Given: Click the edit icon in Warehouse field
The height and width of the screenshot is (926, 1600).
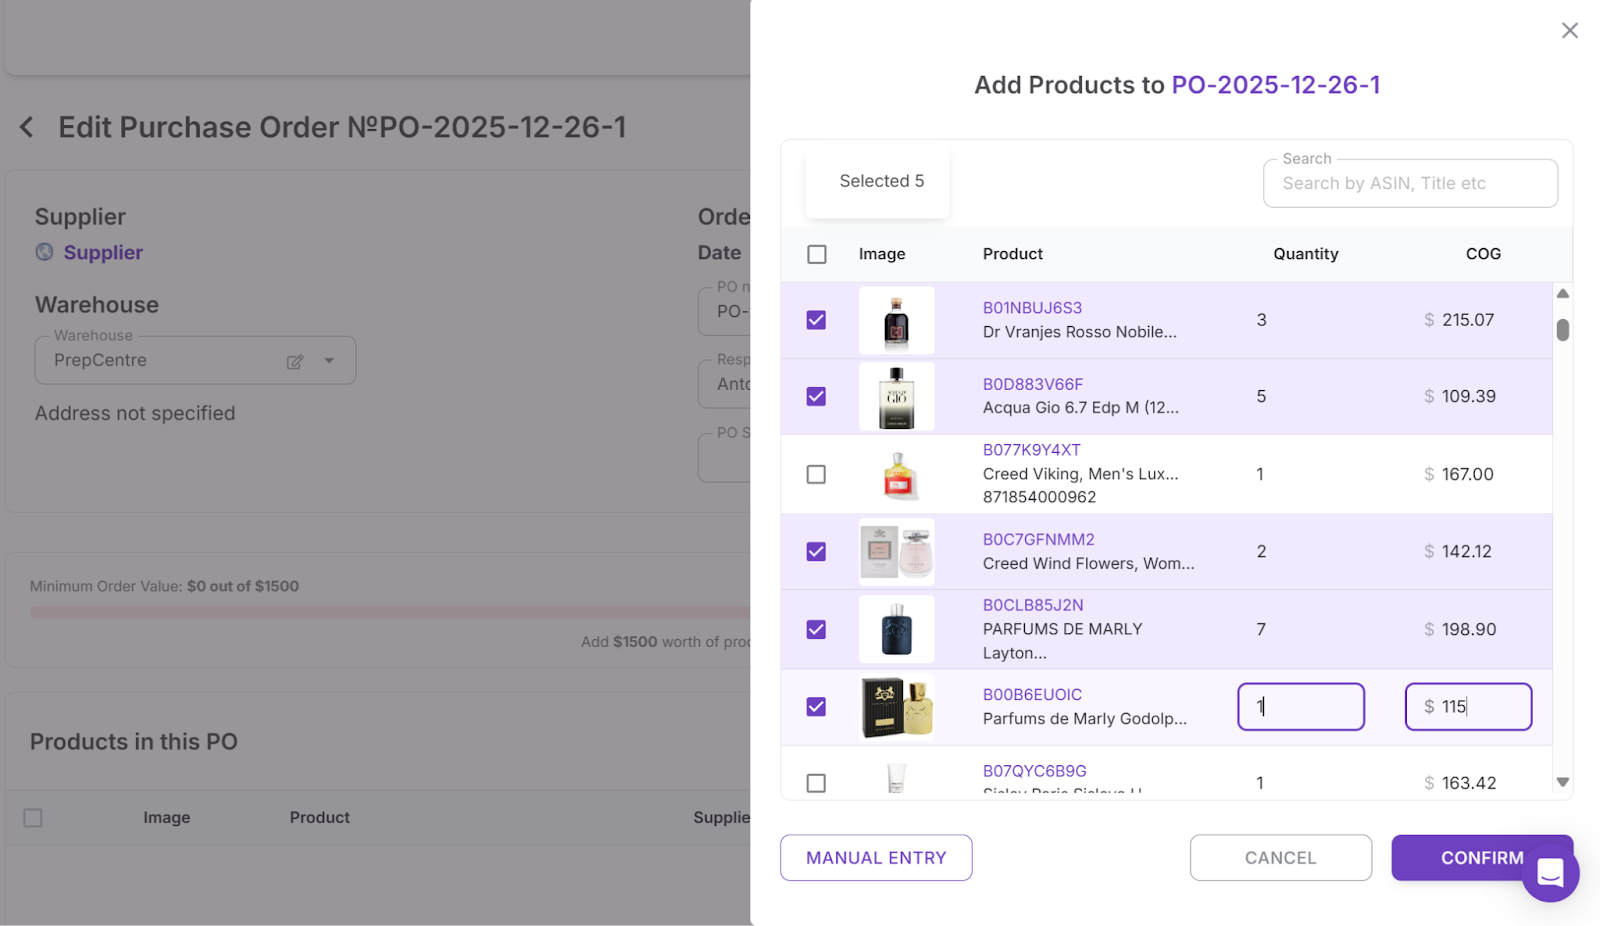Looking at the screenshot, I should 295,362.
